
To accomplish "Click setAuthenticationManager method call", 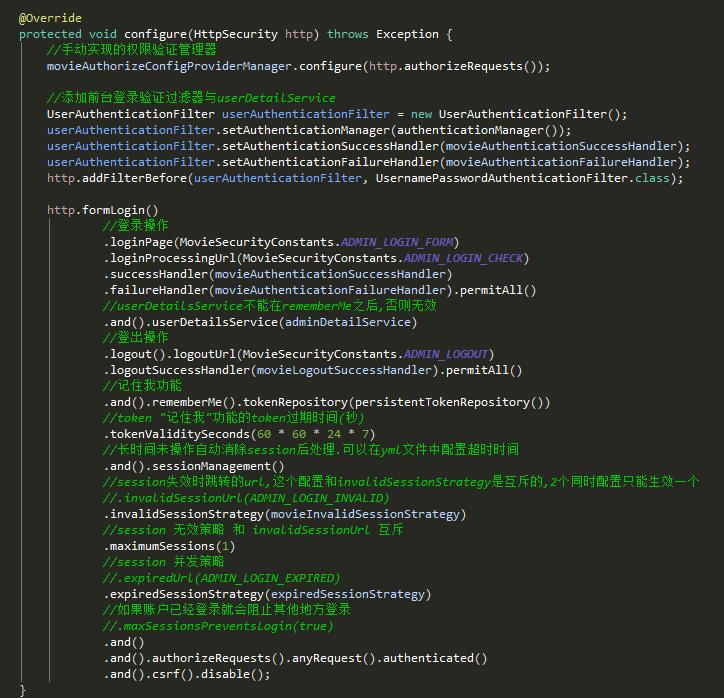I will [306, 130].
